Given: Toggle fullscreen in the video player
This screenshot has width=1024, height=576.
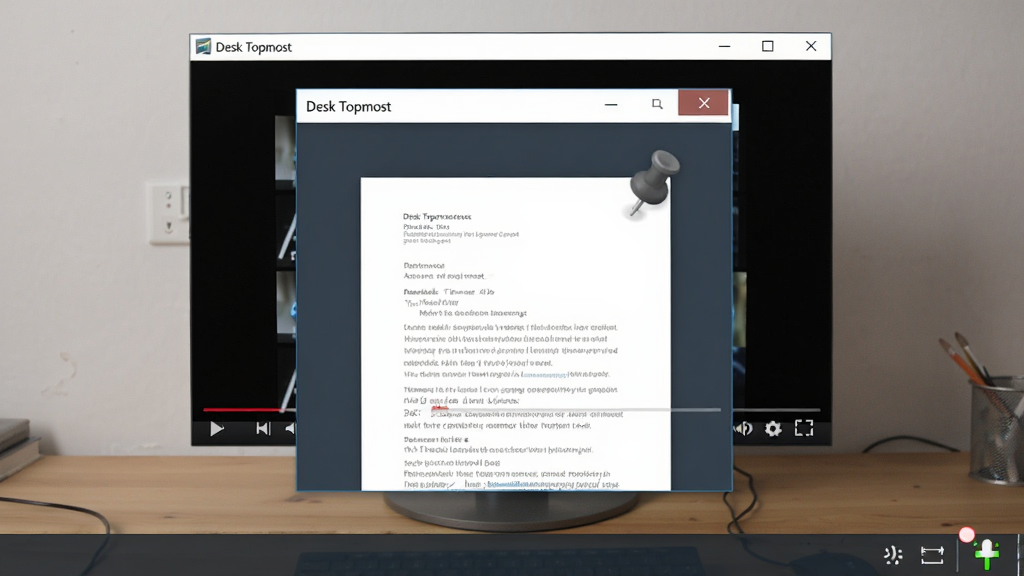Looking at the screenshot, I should (804, 428).
